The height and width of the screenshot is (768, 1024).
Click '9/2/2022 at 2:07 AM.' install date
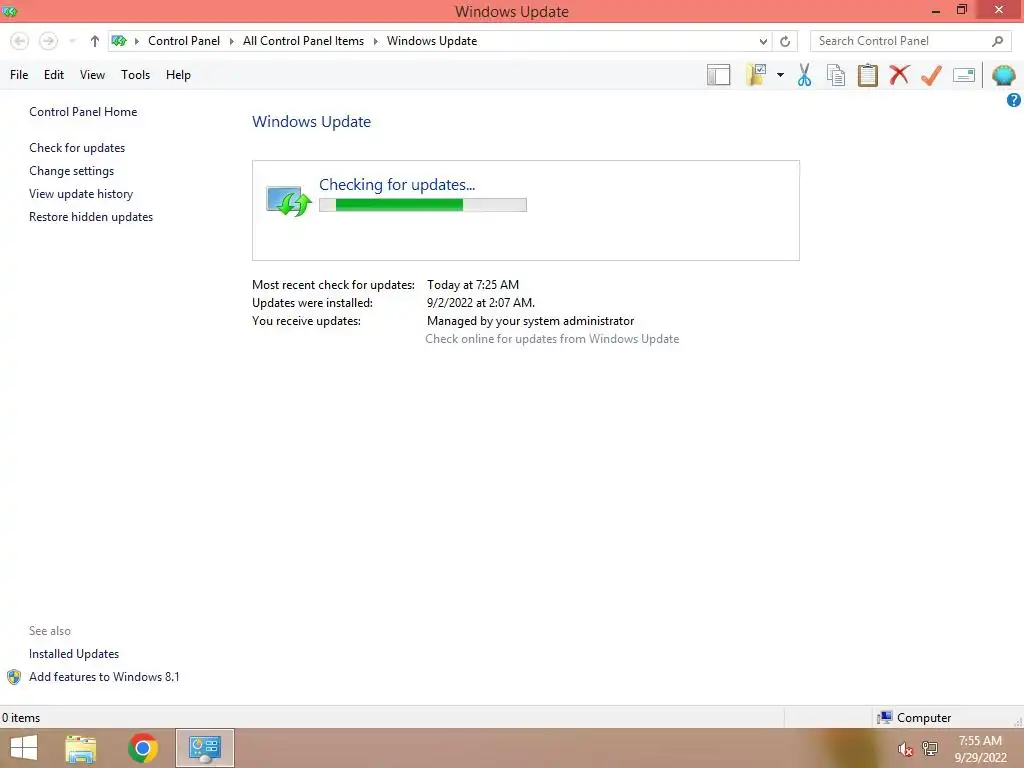coord(481,303)
